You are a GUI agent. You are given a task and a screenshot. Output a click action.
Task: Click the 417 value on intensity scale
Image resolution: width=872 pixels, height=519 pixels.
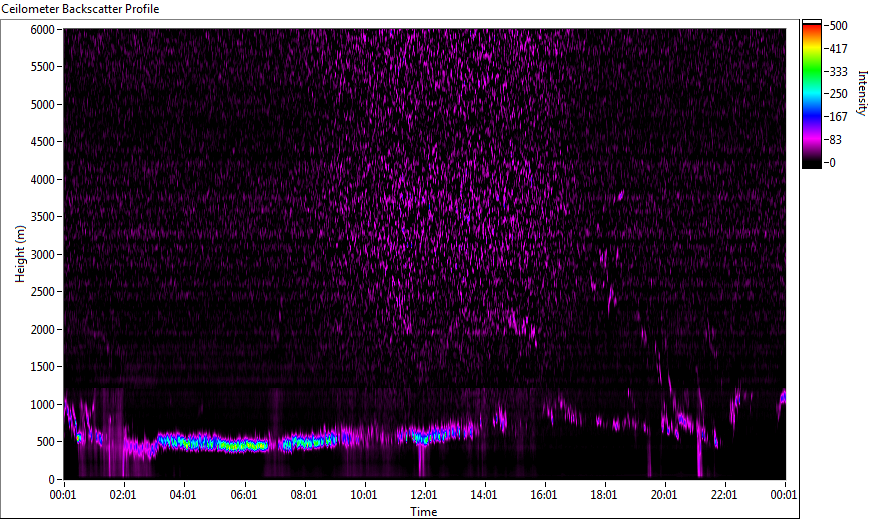(x=838, y=48)
